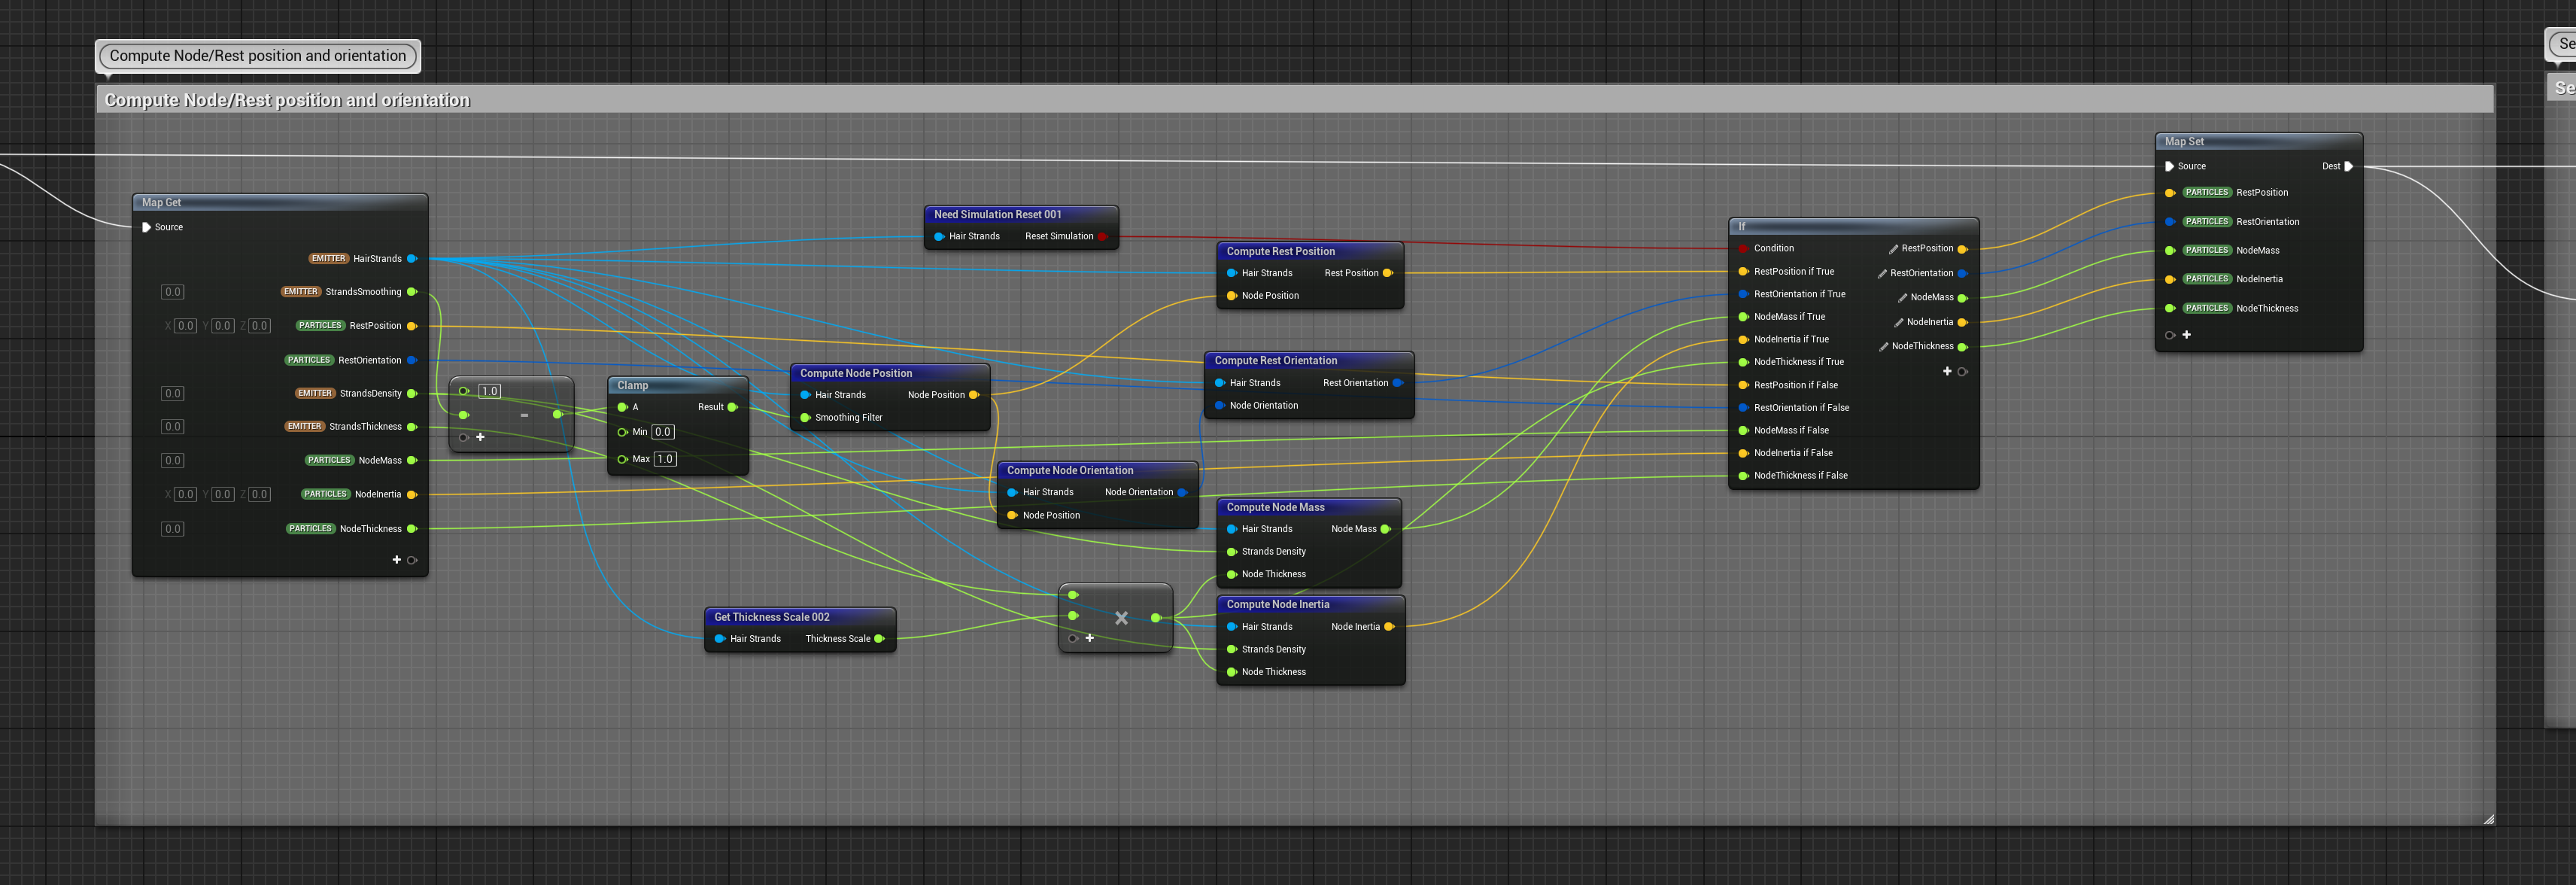Click the Source execution pin on Map Get
Screen dimensions: 2576x885
[x=147, y=227]
